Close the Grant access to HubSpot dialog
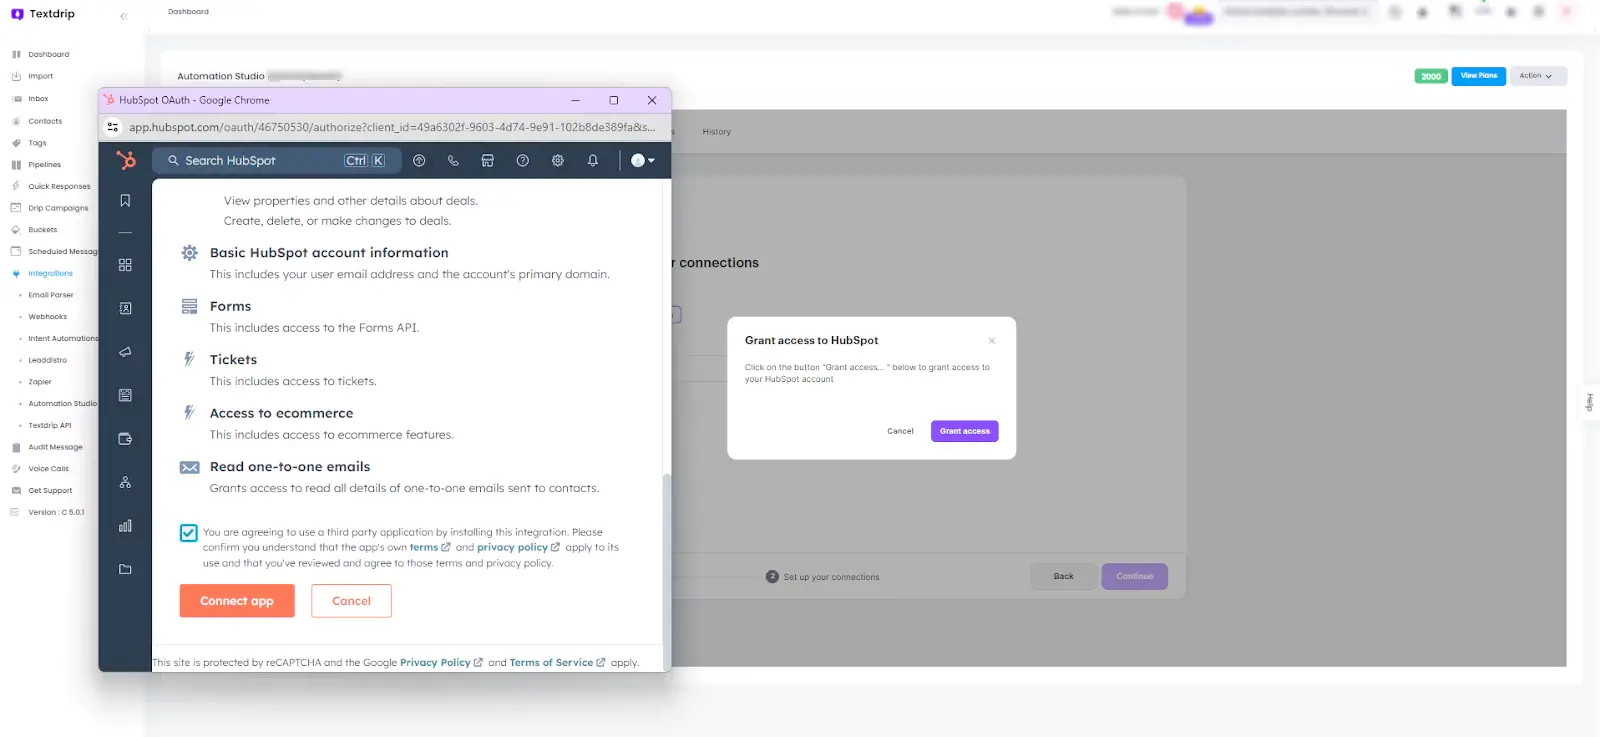Viewport: 1600px width, 737px height. tap(992, 341)
